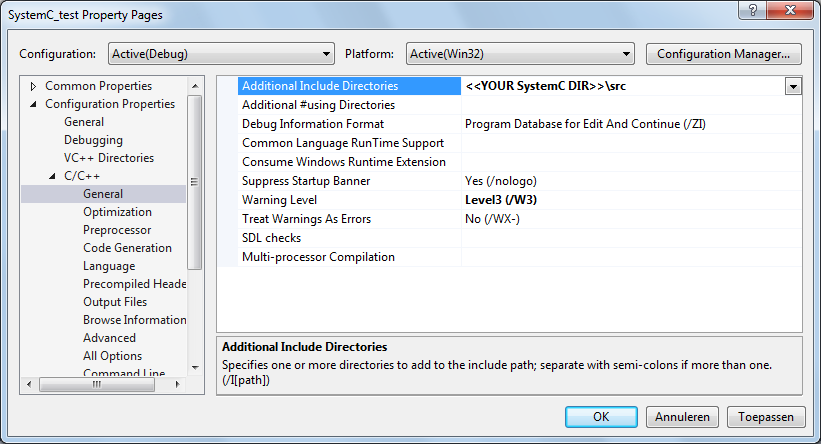Click the Annuleren button
Image resolution: width=821 pixels, height=444 pixels.
coord(682,417)
